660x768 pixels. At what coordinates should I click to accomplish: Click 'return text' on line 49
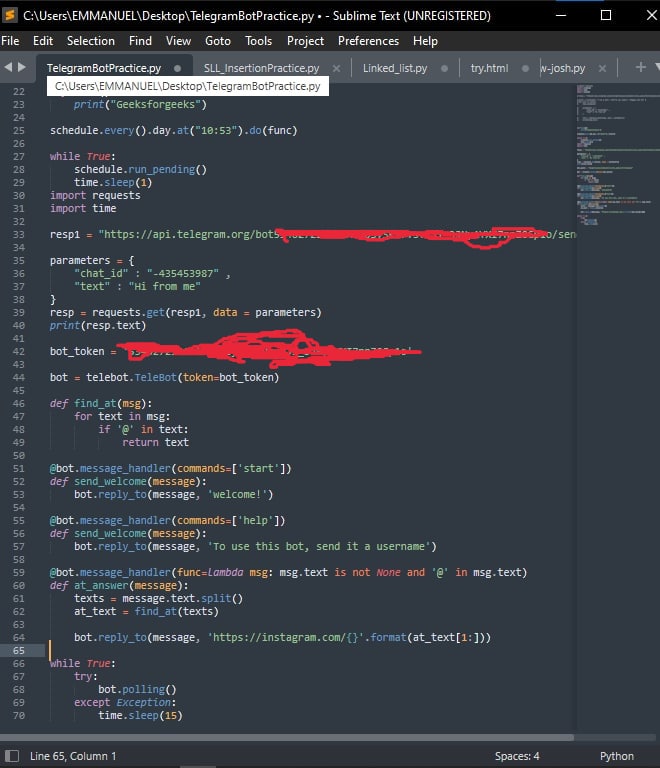tap(155, 442)
